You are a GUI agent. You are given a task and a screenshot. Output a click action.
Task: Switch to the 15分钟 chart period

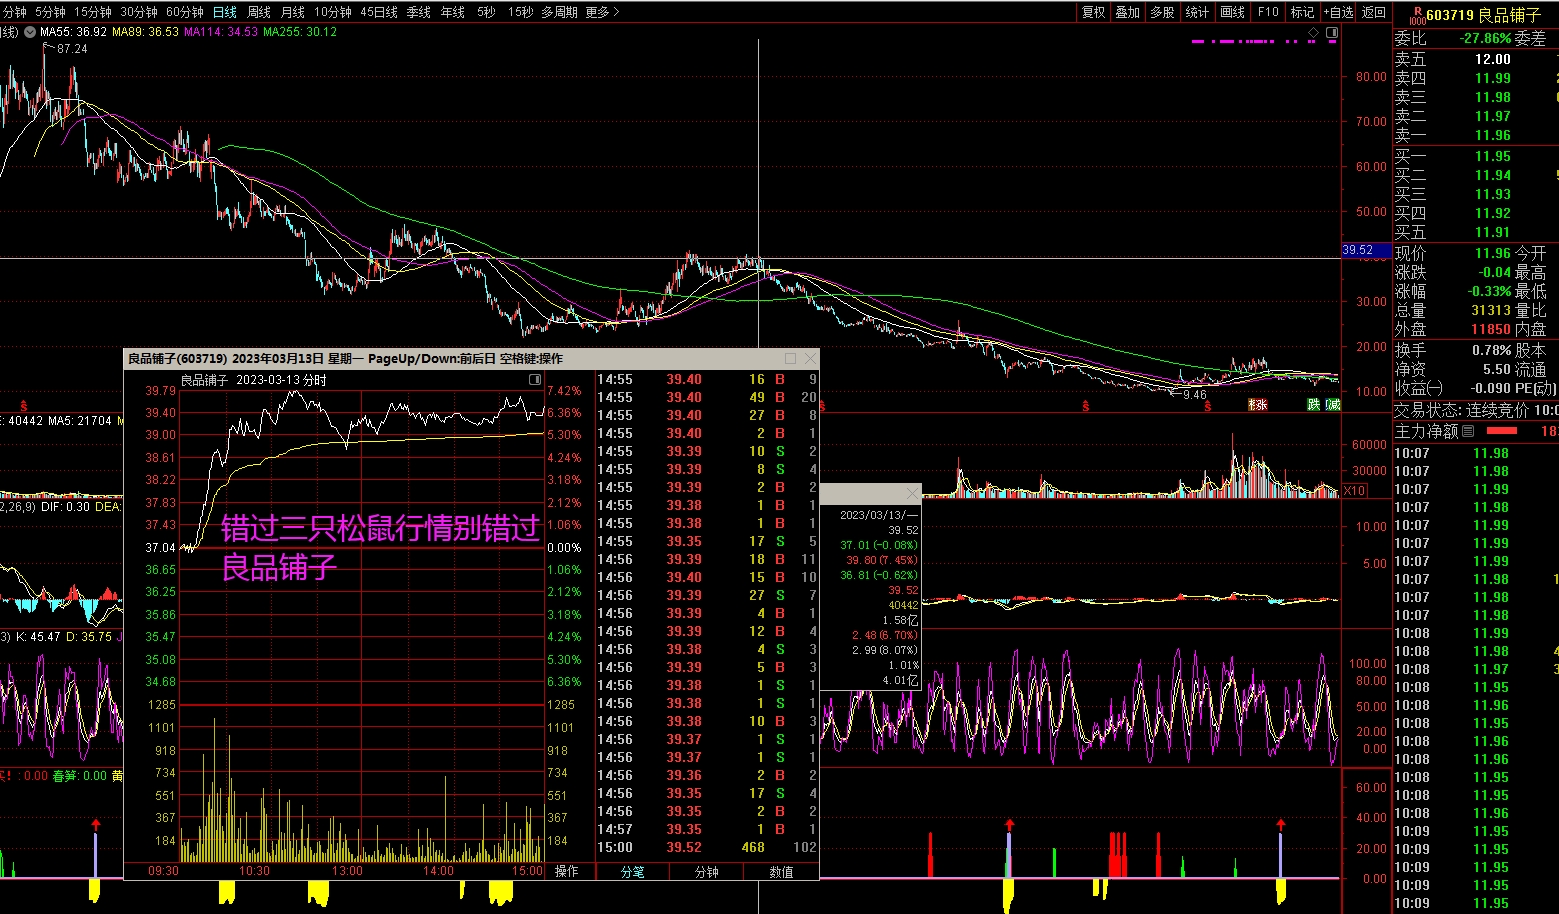pyautogui.click(x=93, y=12)
